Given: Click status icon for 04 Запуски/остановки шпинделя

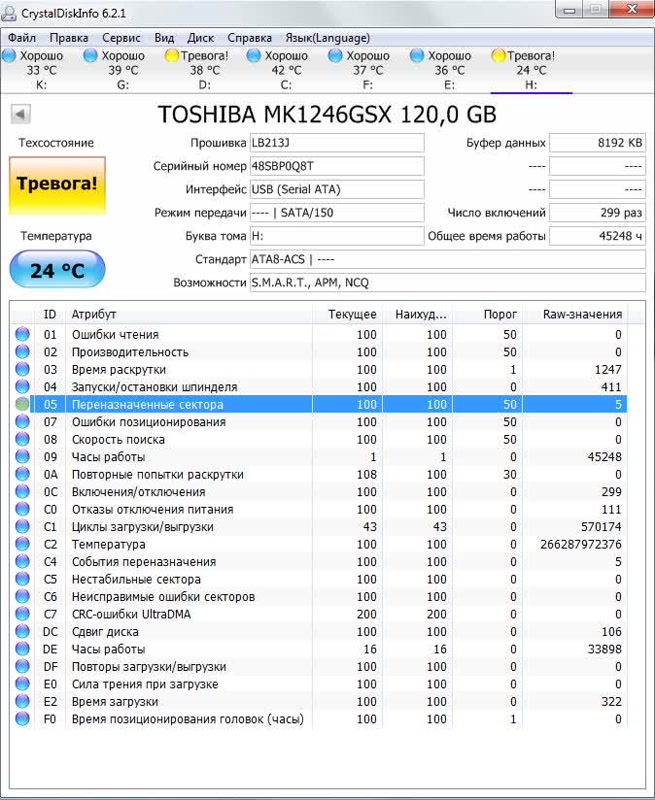Looking at the screenshot, I should (x=22, y=386).
